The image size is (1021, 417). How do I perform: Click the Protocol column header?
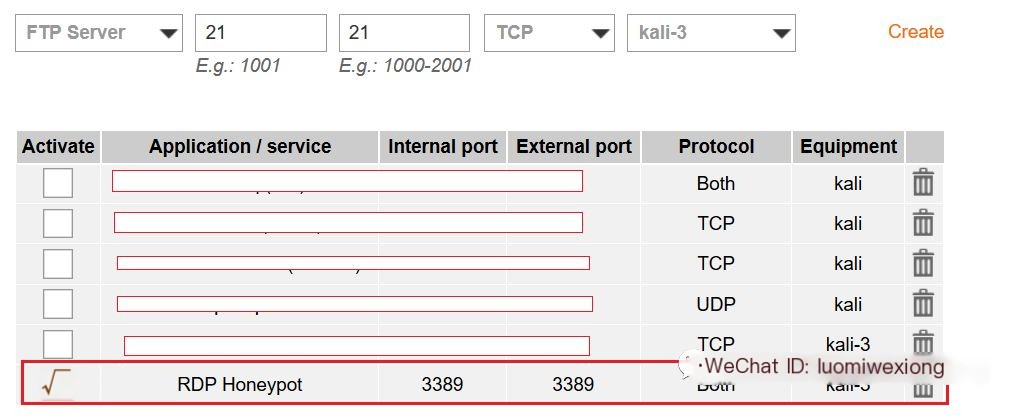click(716, 147)
